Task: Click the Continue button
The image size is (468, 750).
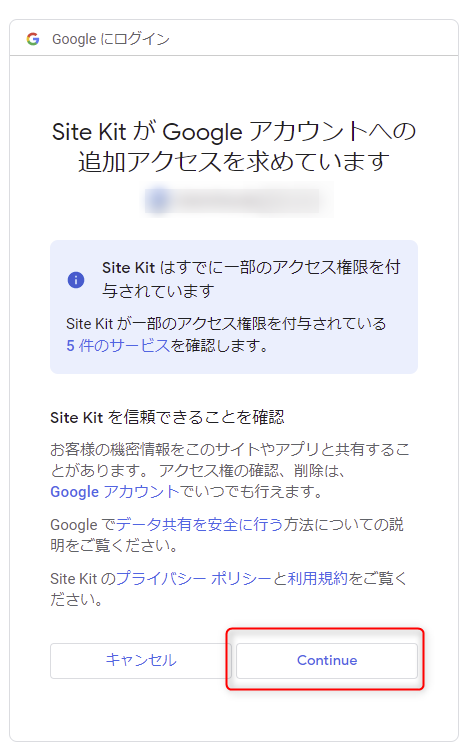Action: [327, 661]
